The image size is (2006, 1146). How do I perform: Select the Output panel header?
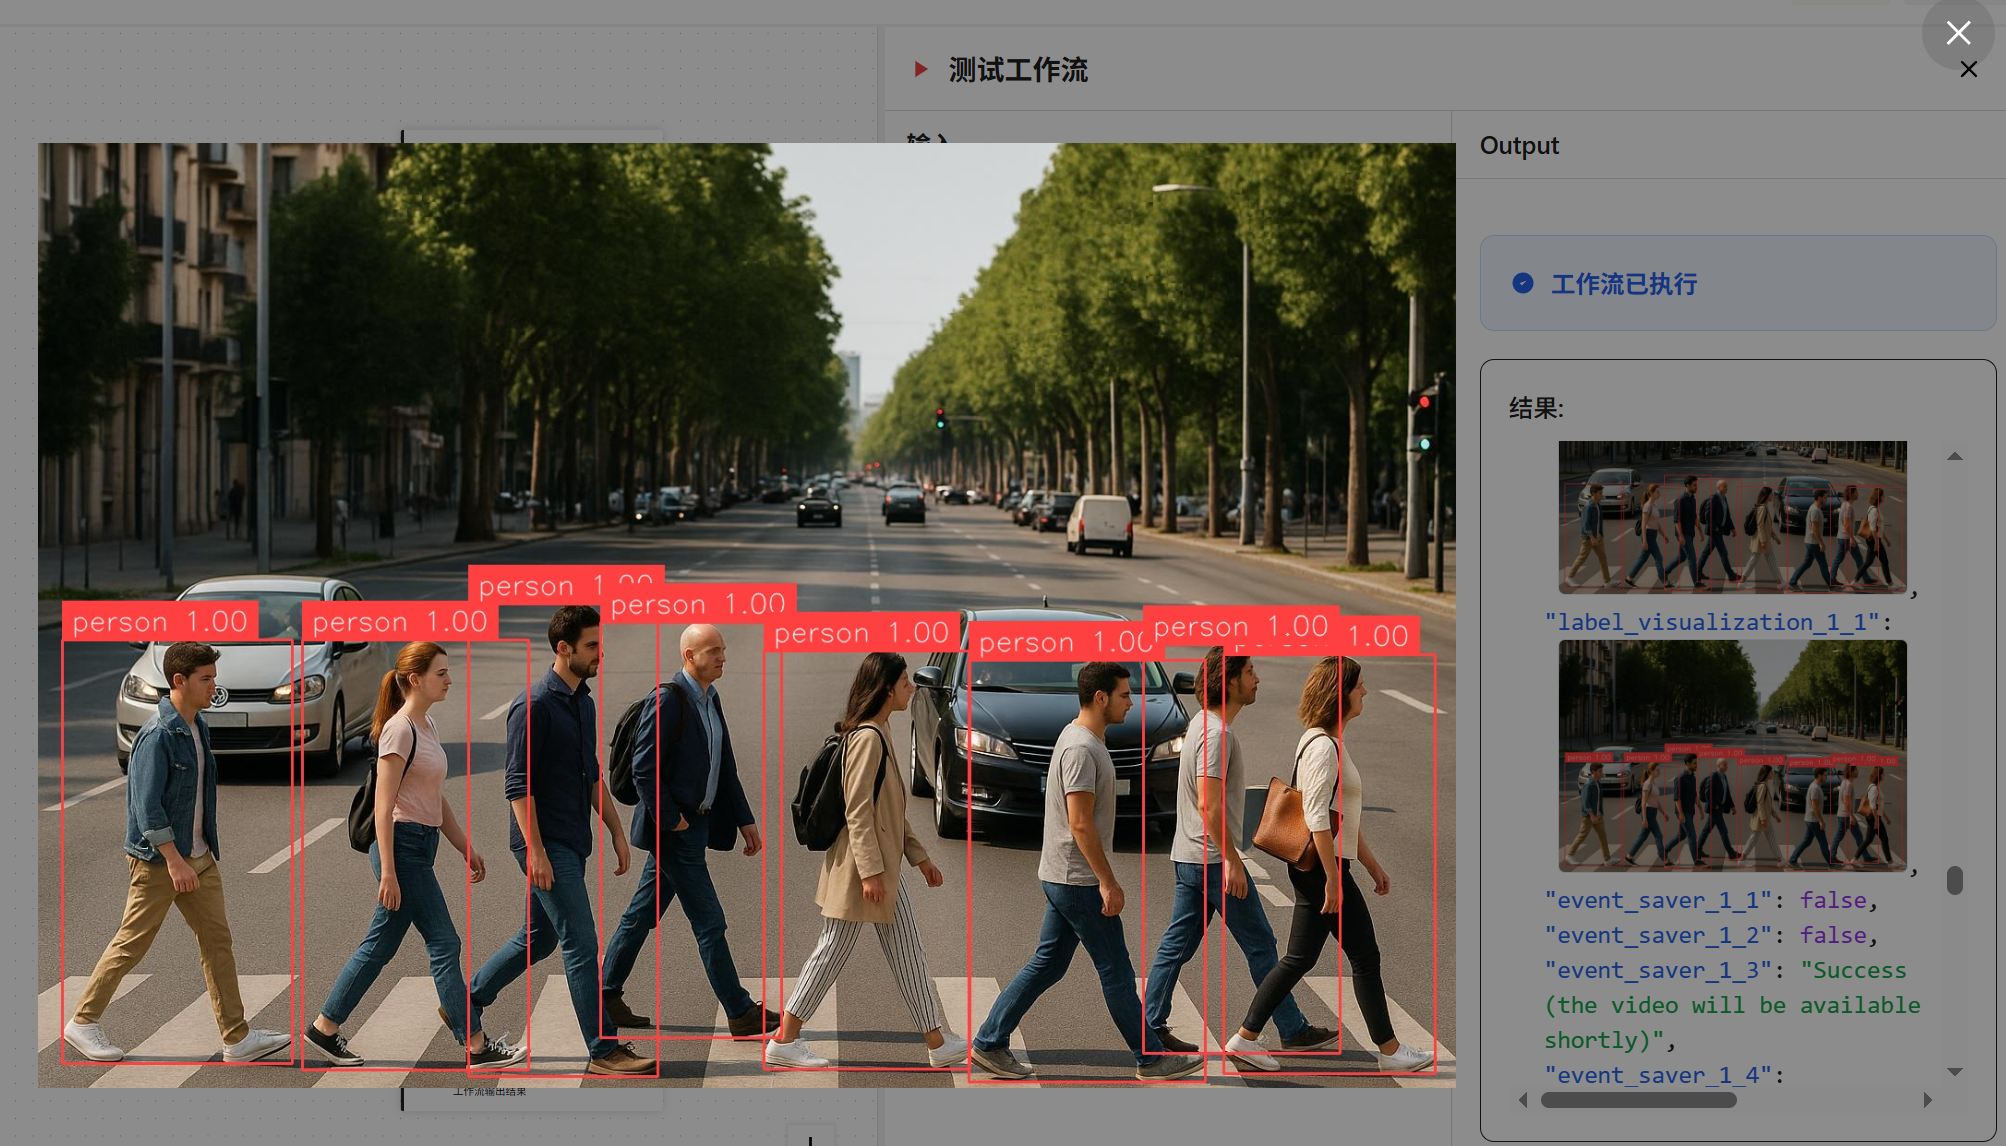[x=1519, y=145]
